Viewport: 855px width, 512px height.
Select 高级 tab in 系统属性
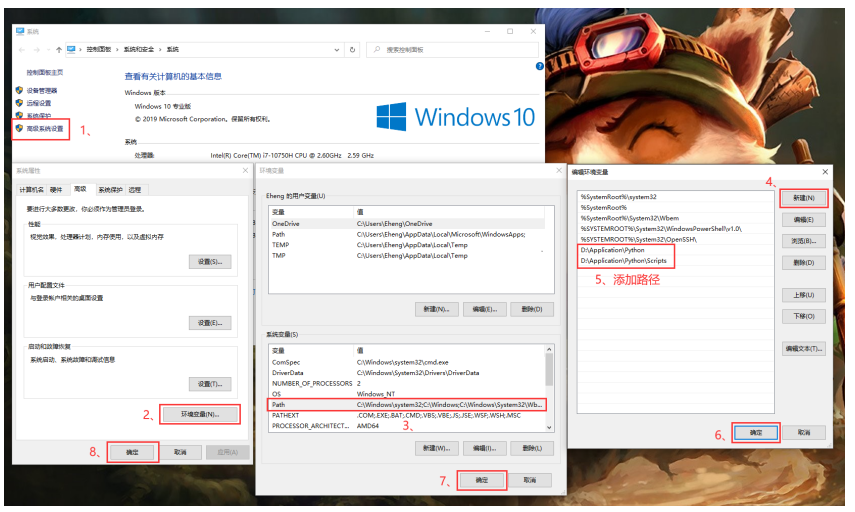point(80,189)
